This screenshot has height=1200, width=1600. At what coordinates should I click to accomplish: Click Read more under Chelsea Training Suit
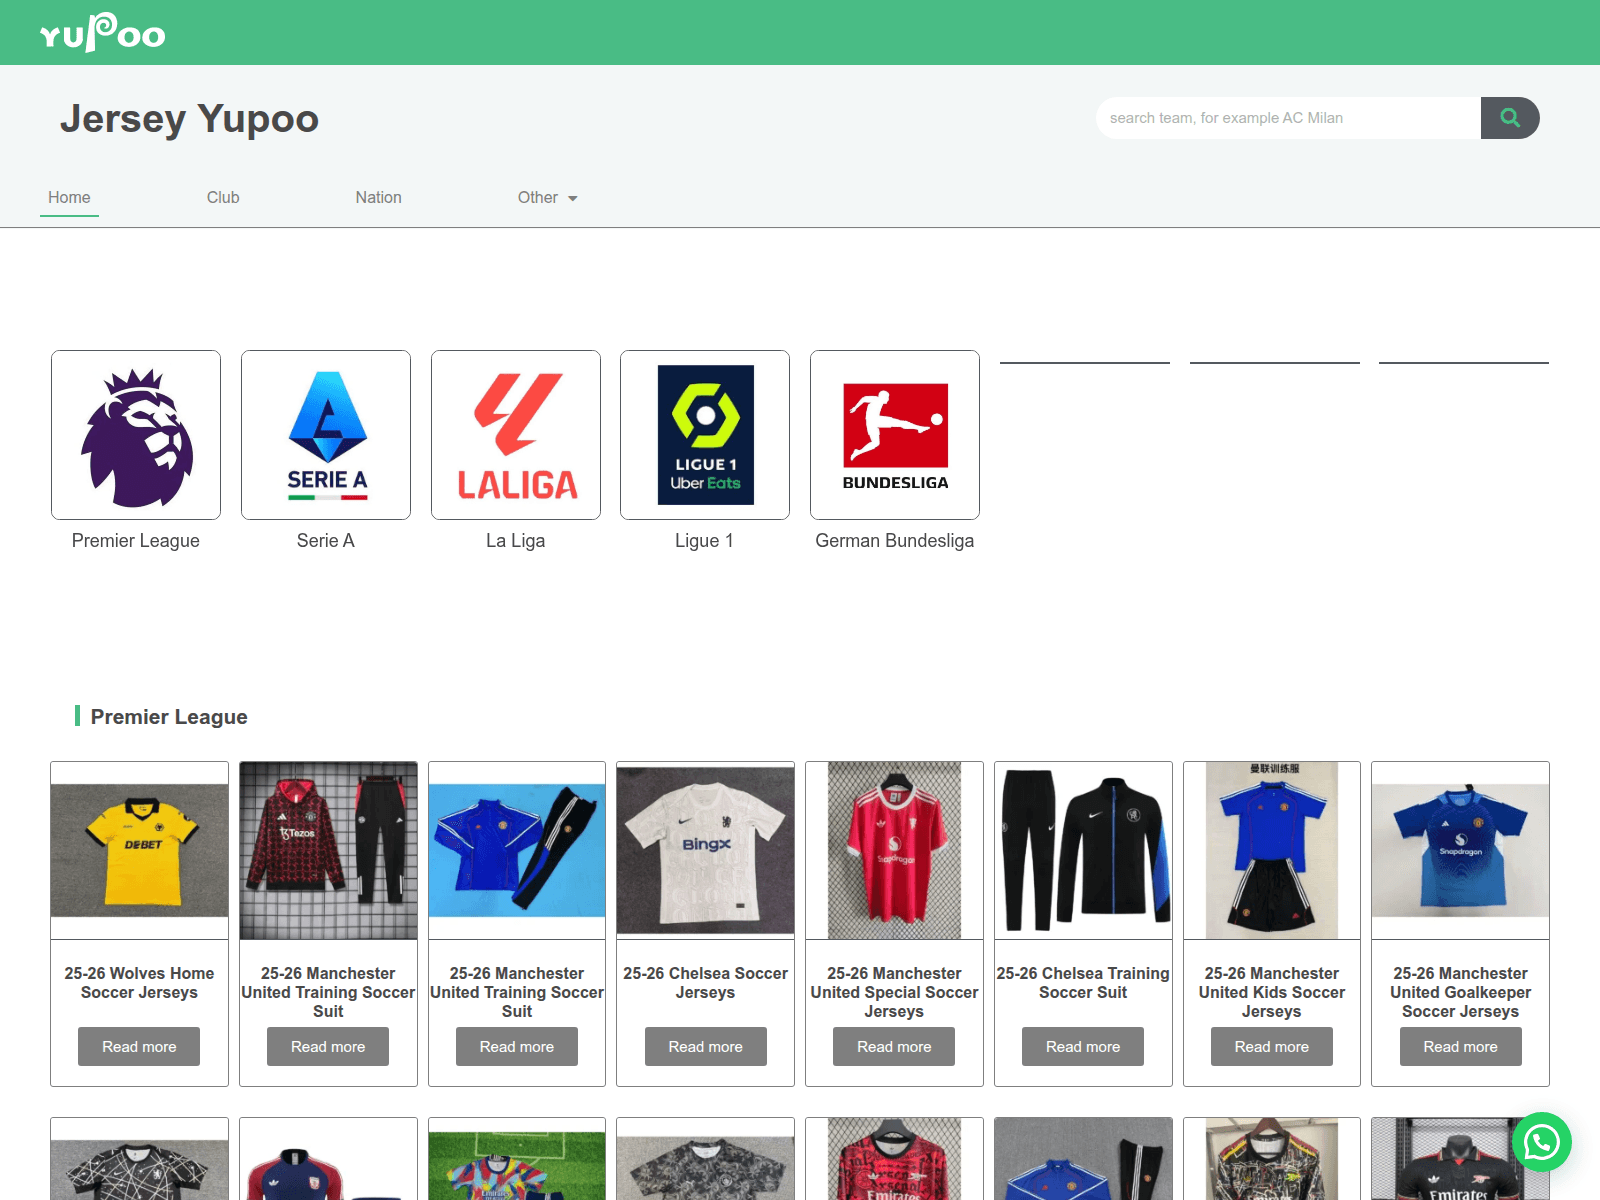coord(1083,1046)
